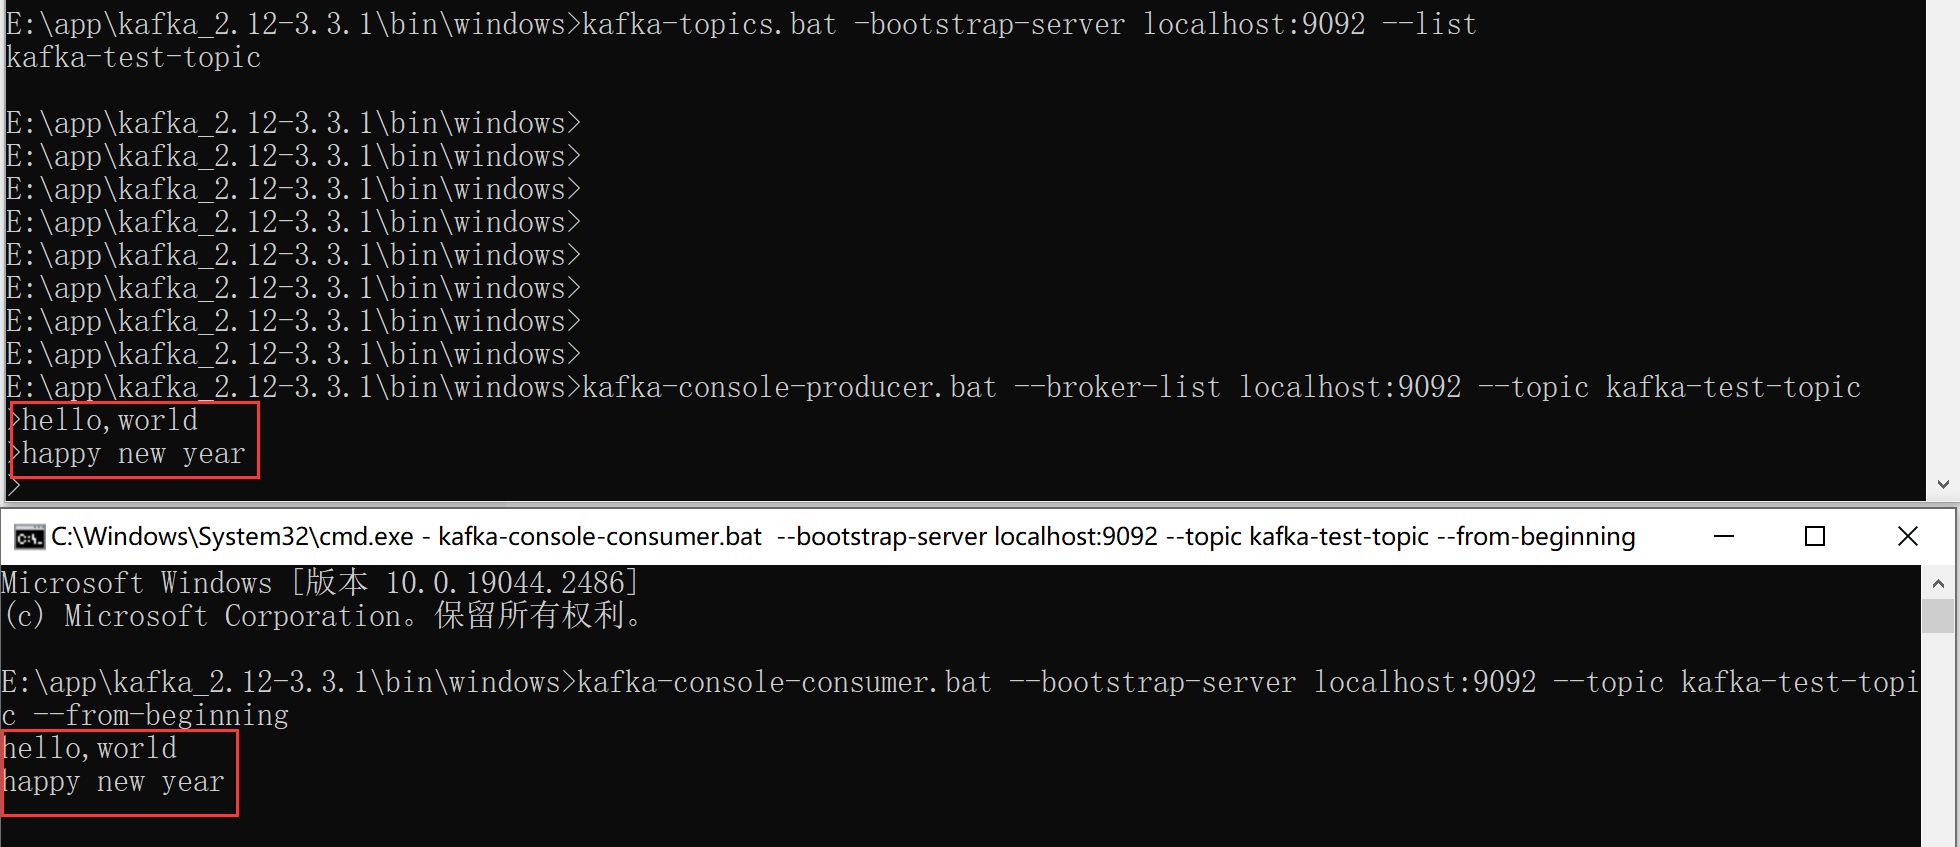Viewport: 1960px width, 847px height.
Task: Click the empty producer input prompt below 'happy new year'
Action: tap(14, 488)
